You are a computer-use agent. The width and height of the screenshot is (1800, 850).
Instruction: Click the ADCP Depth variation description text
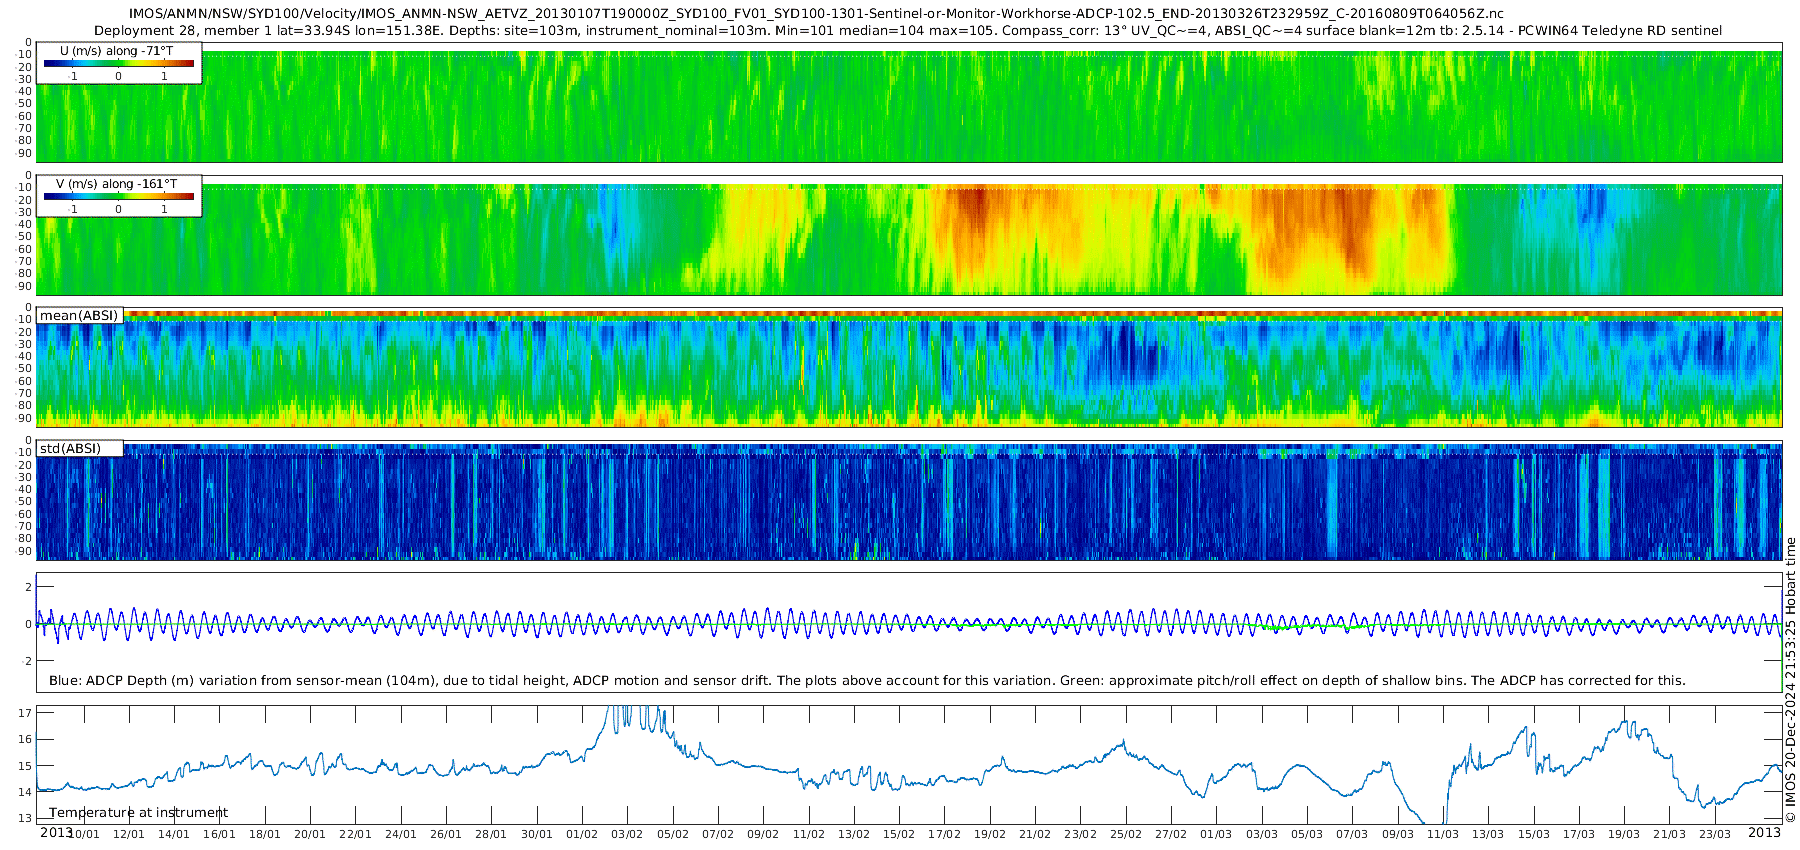tap(867, 680)
